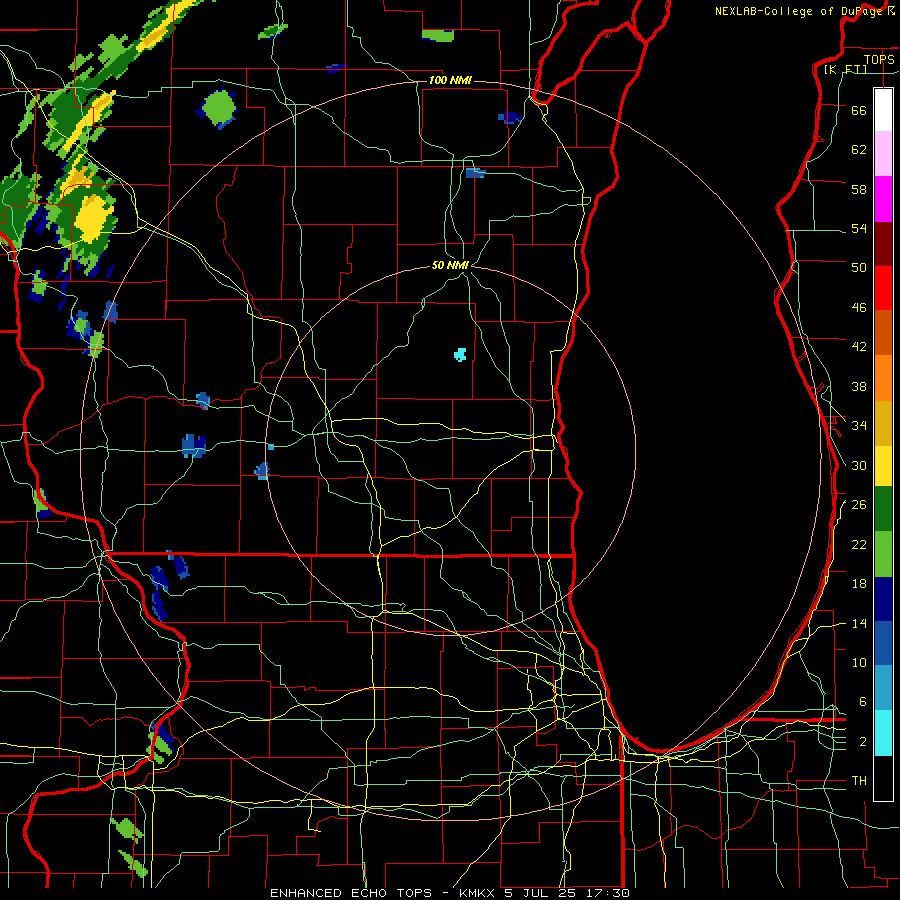
Task: Click the legend value 54
Action: (x=859, y=228)
